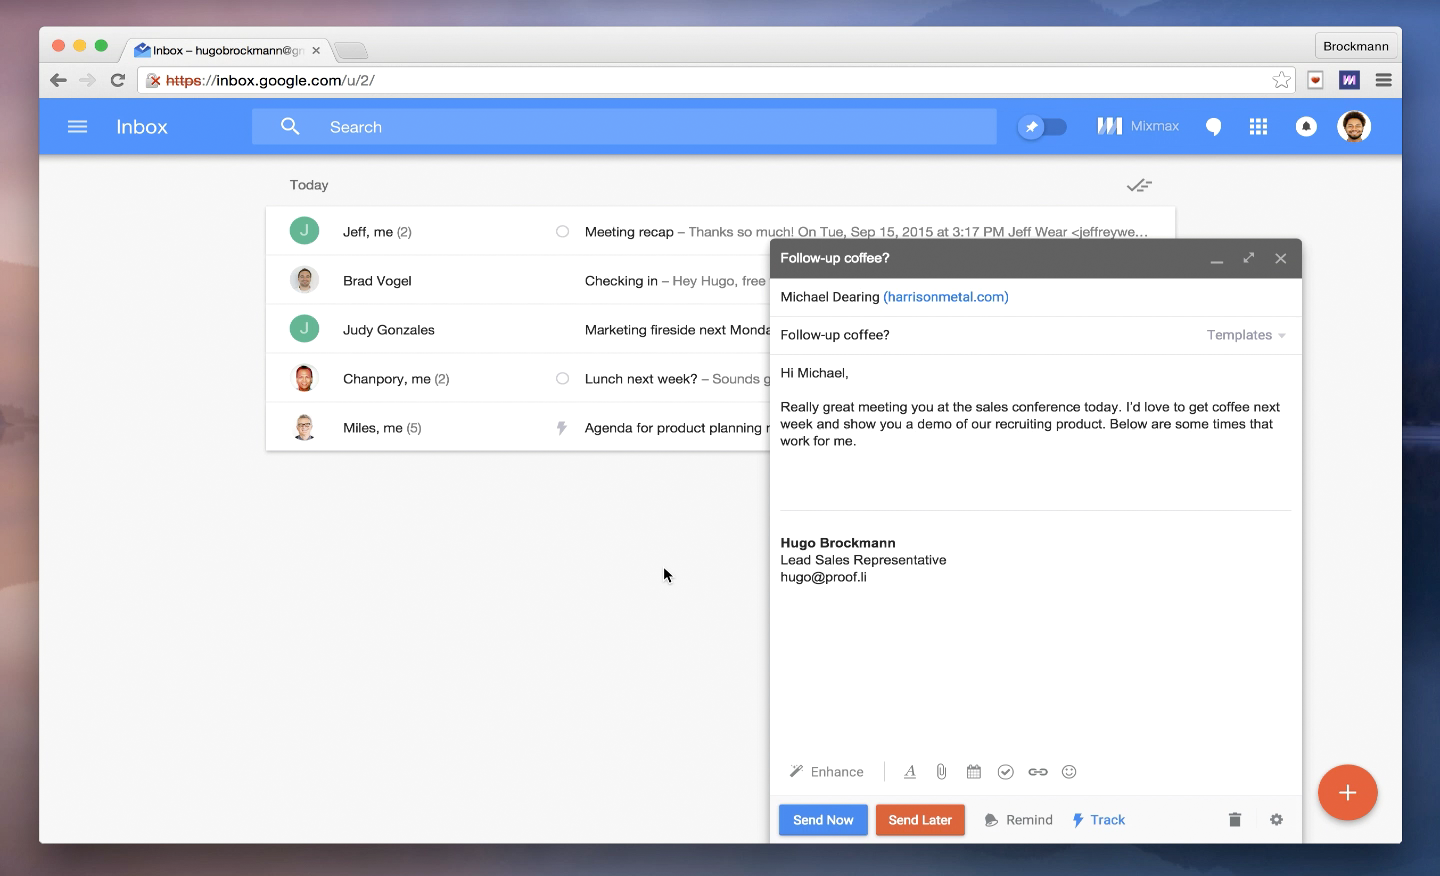Screen dimensions: 1440x876
Task: Select Chanpory's avatar photo
Action: 304,378
